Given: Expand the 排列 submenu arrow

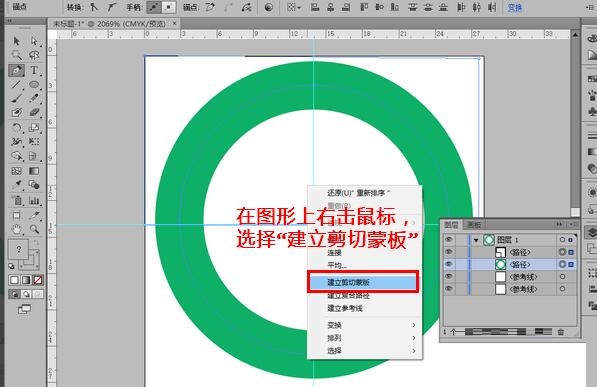Looking at the screenshot, I should point(414,338).
